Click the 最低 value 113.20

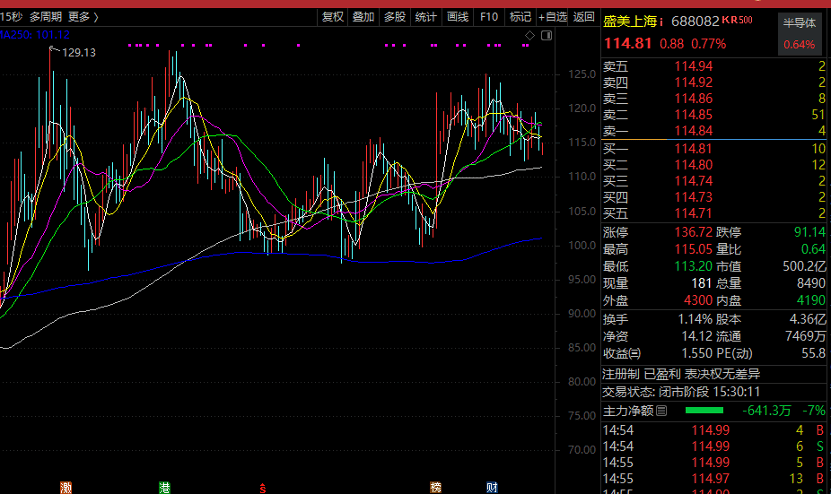point(694,266)
